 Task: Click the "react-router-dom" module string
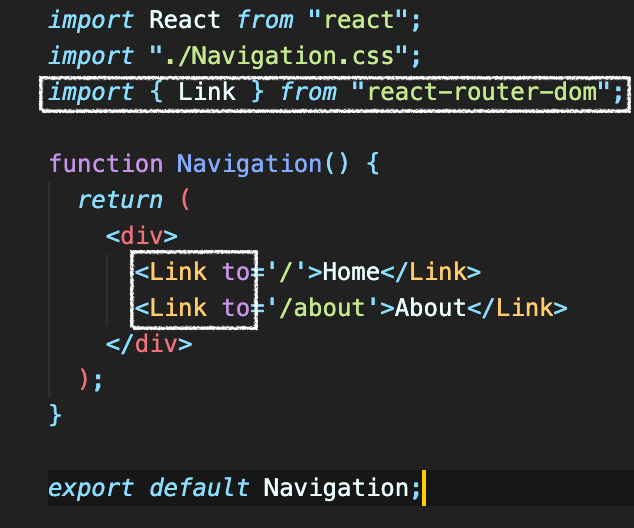pyautogui.click(x=481, y=92)
